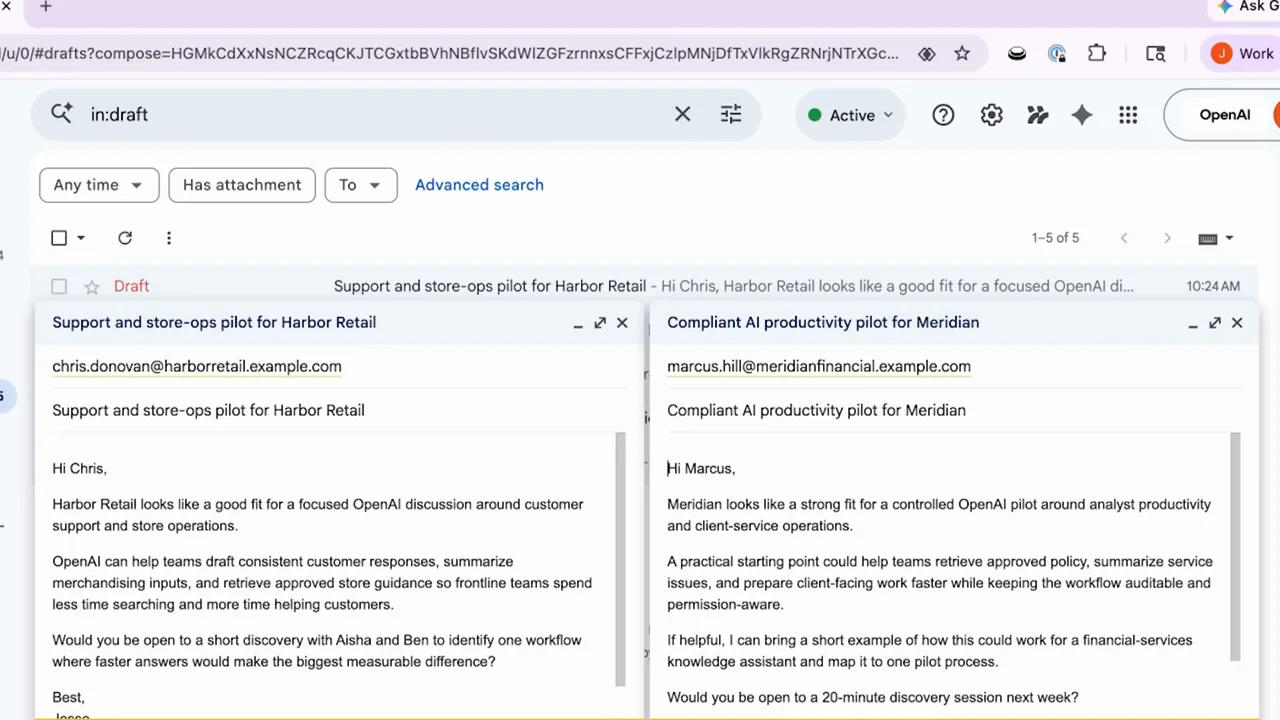This screenshot has height=720, width=1280.
Task: Open the Gemini sparkle icon
Action: coord(1082,115)
